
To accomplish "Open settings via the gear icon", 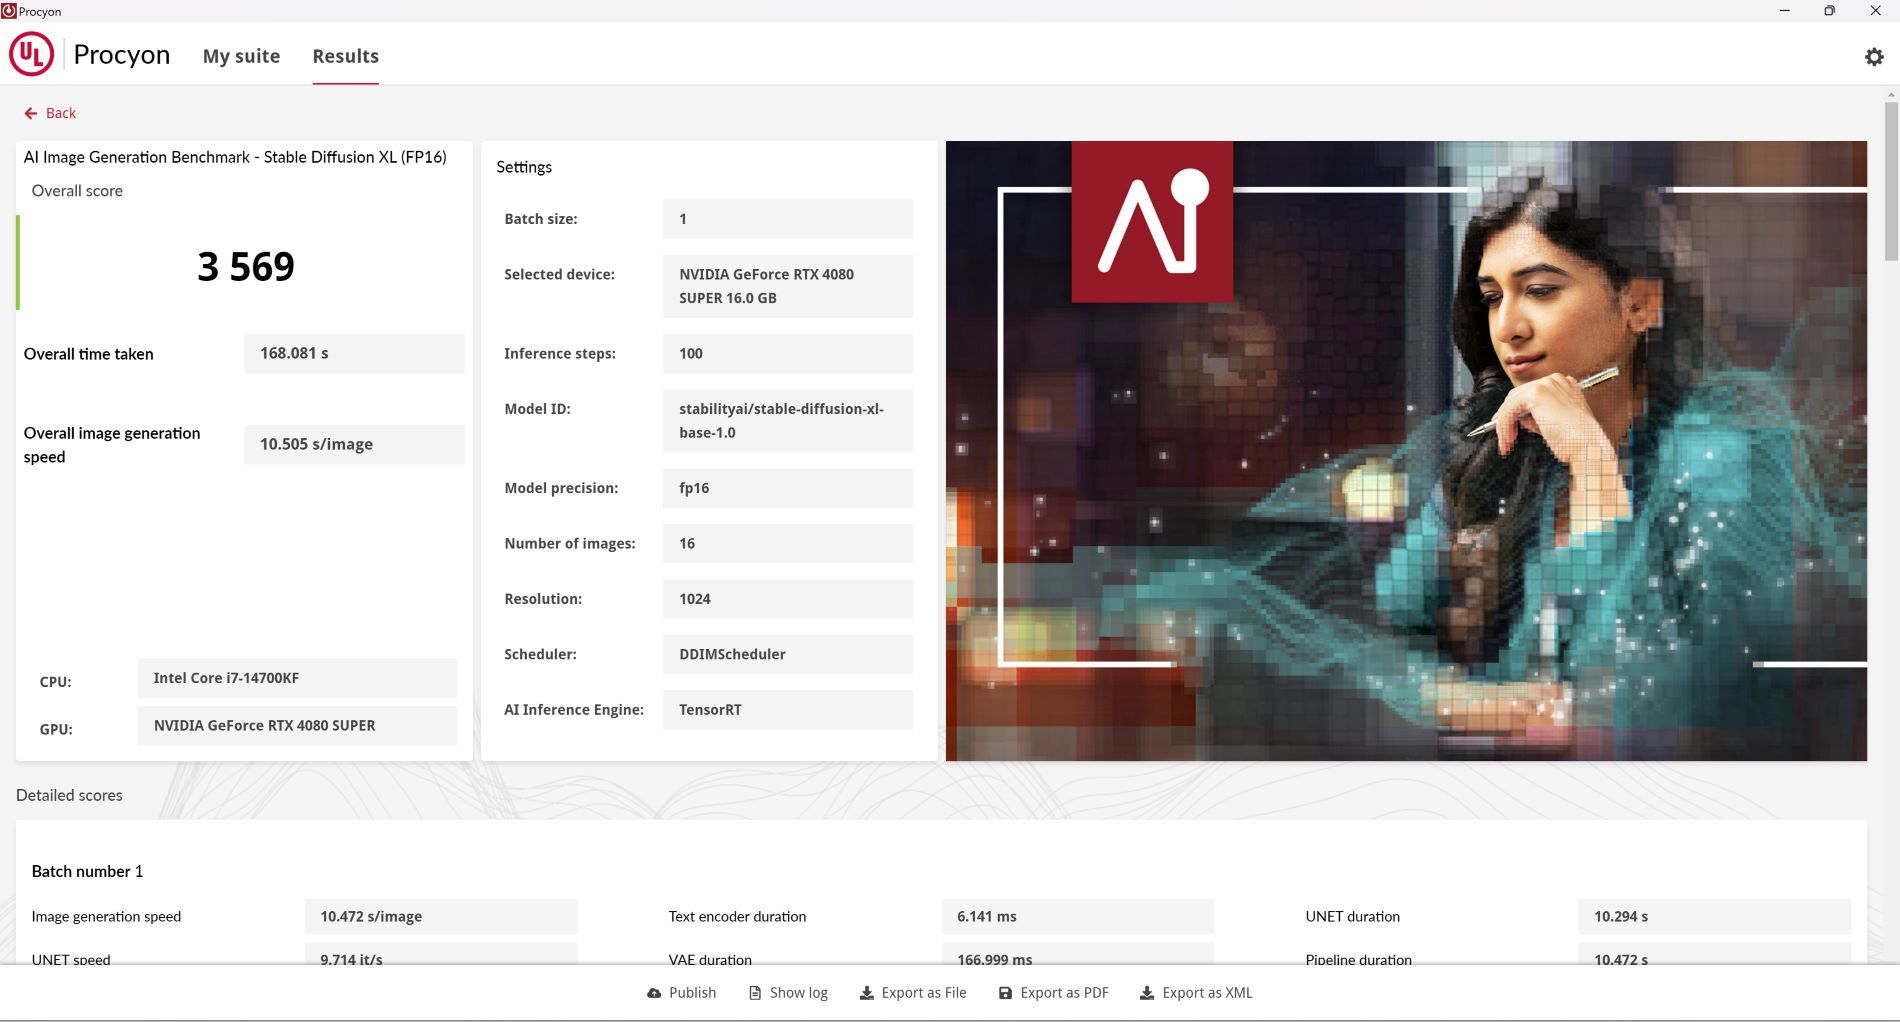I will coord(1874,57).
